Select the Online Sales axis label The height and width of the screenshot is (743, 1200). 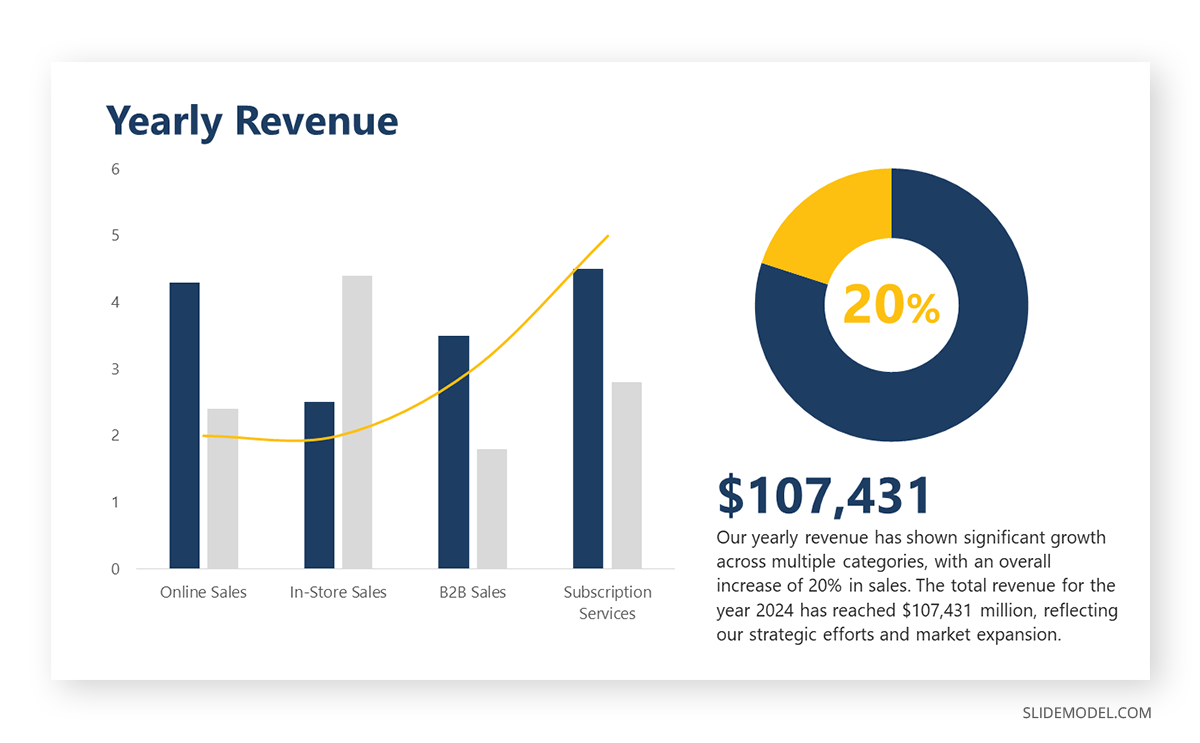click(203, 592)
